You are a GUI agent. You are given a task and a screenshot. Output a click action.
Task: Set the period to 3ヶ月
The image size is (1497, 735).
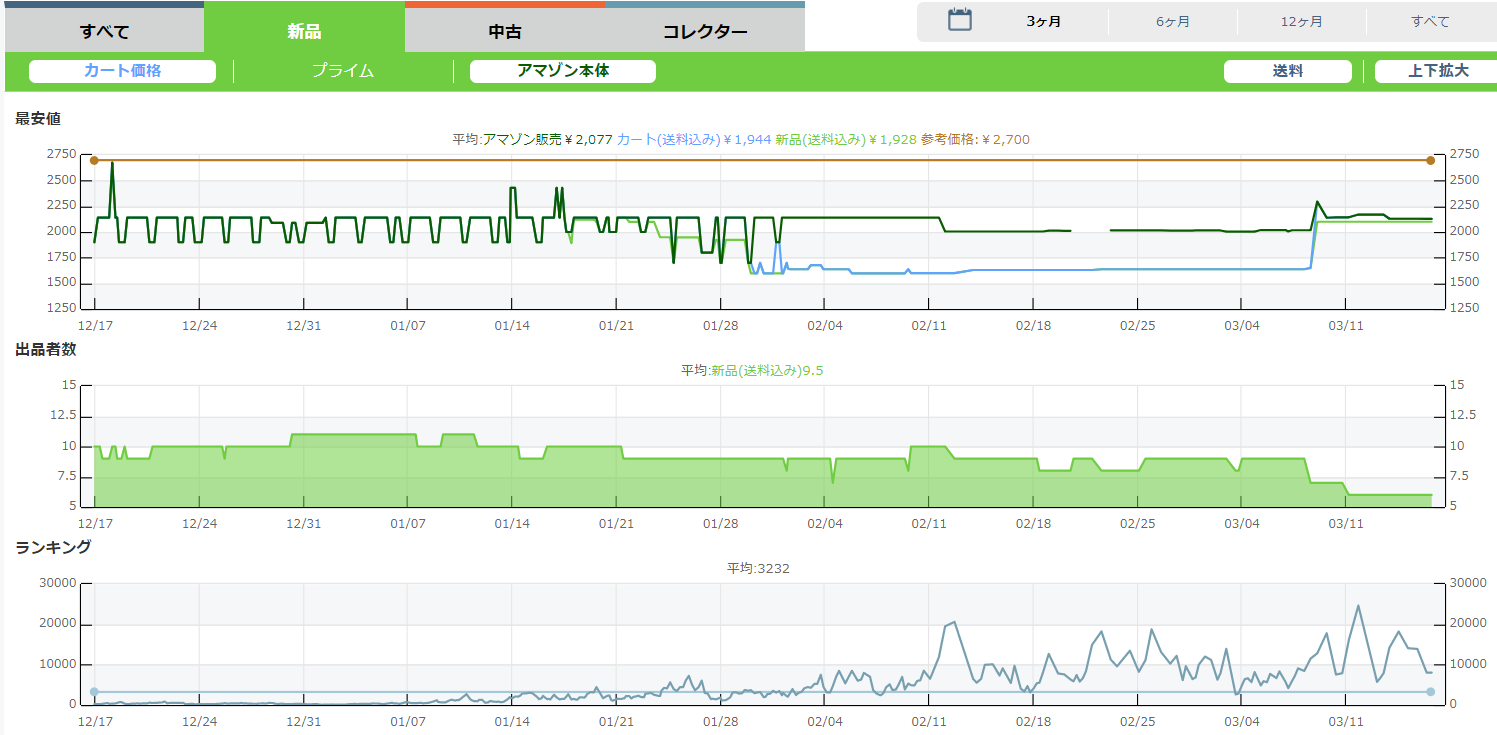[x=1043, y=22]
